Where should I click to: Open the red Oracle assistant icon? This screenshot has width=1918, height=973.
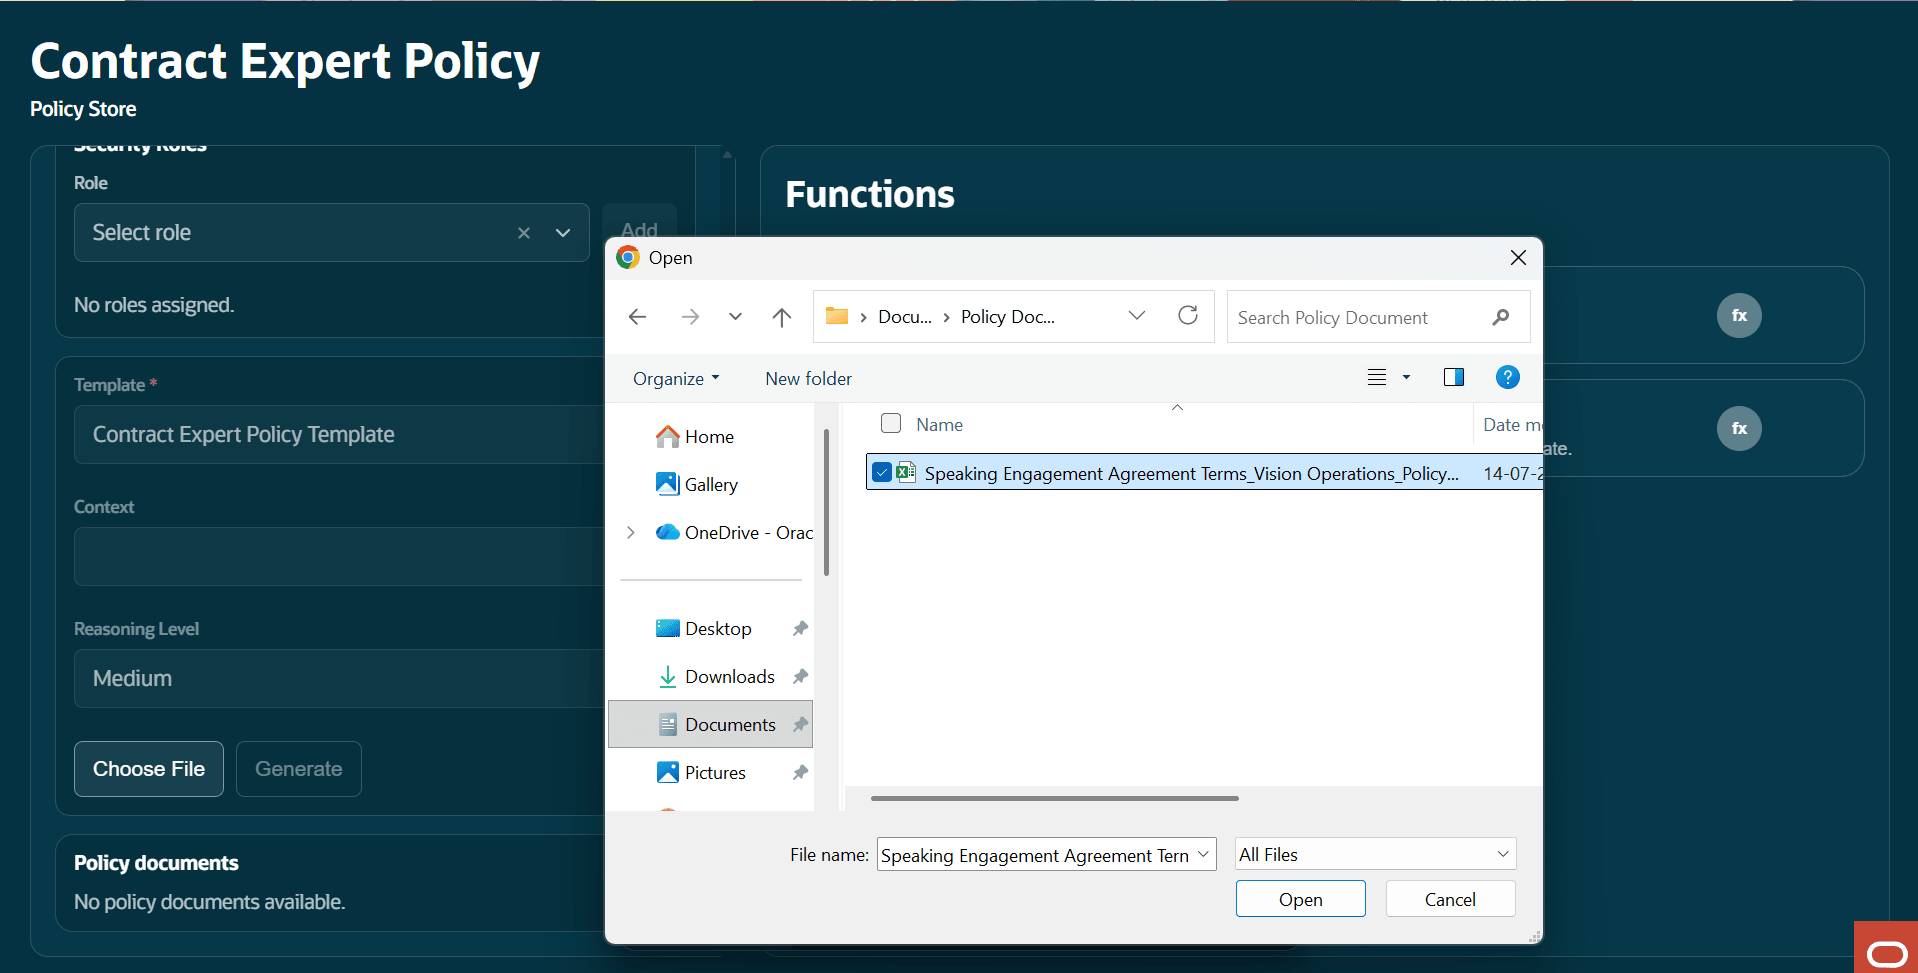[x=1886, y=949]
